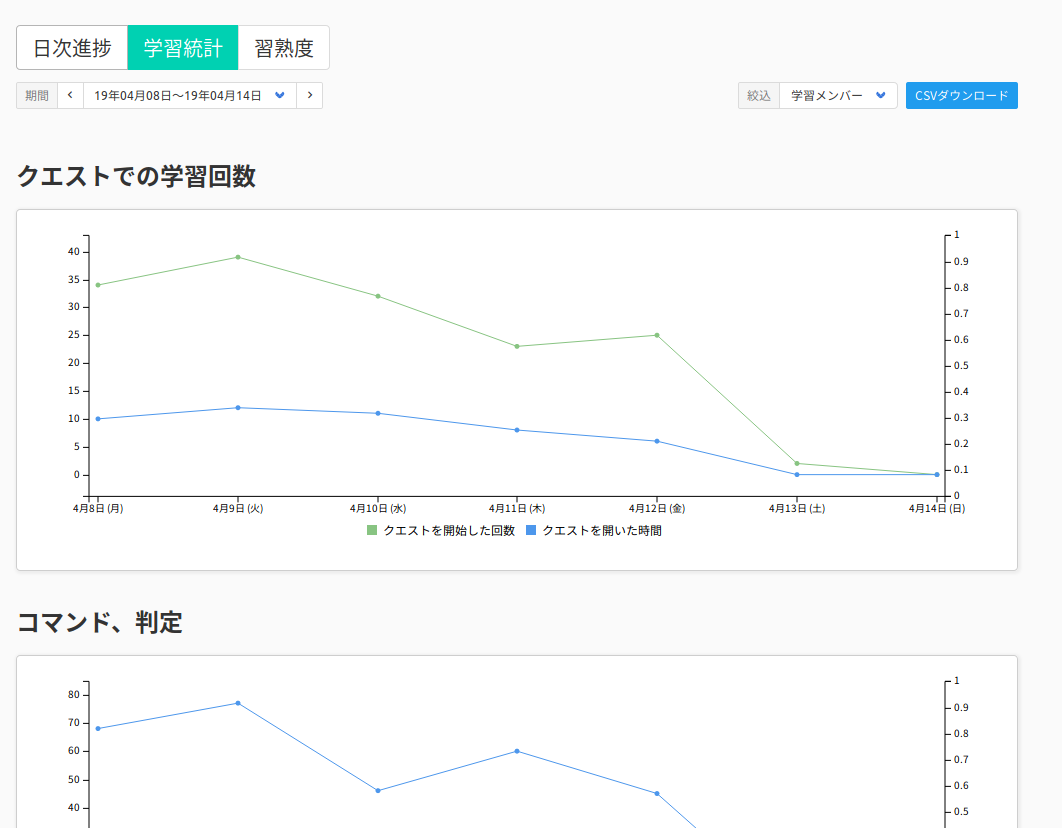Click the 4月13日 (土) axis label

796,508
